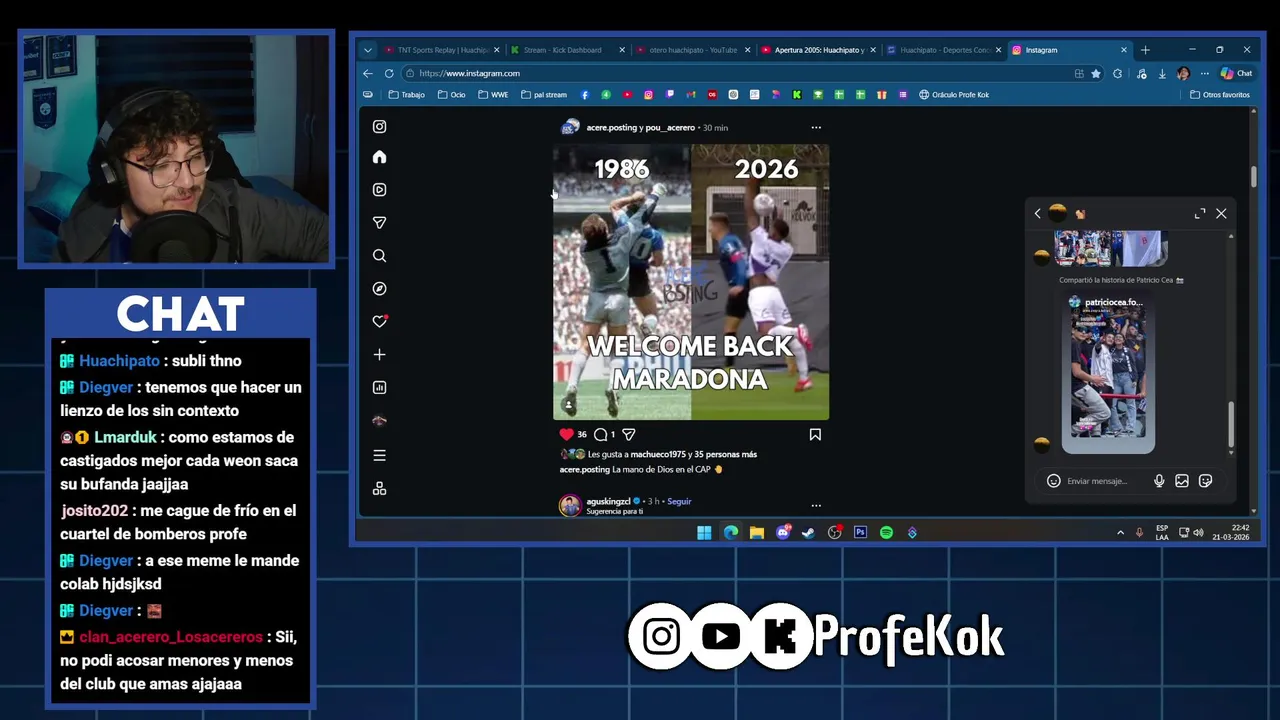
Task: Click the address bar with www.instagram.com
Action: click(x=735, y=73)
